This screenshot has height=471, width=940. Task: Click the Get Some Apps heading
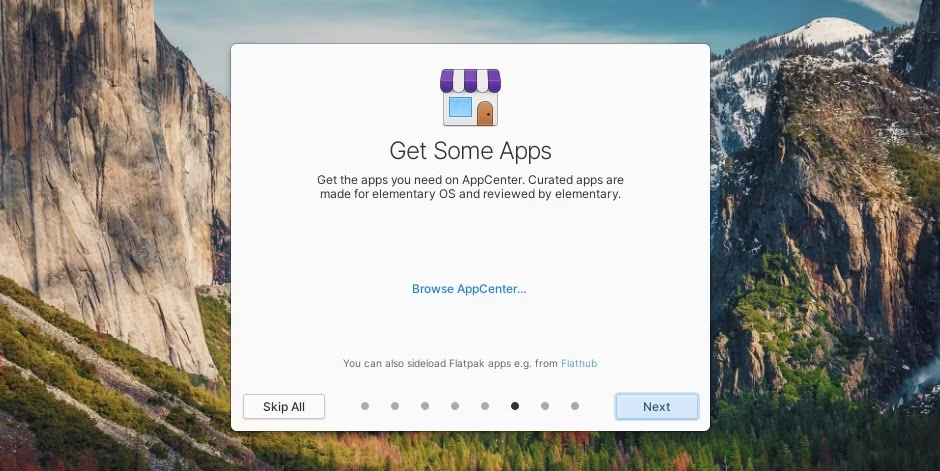[x=471, y=151]
